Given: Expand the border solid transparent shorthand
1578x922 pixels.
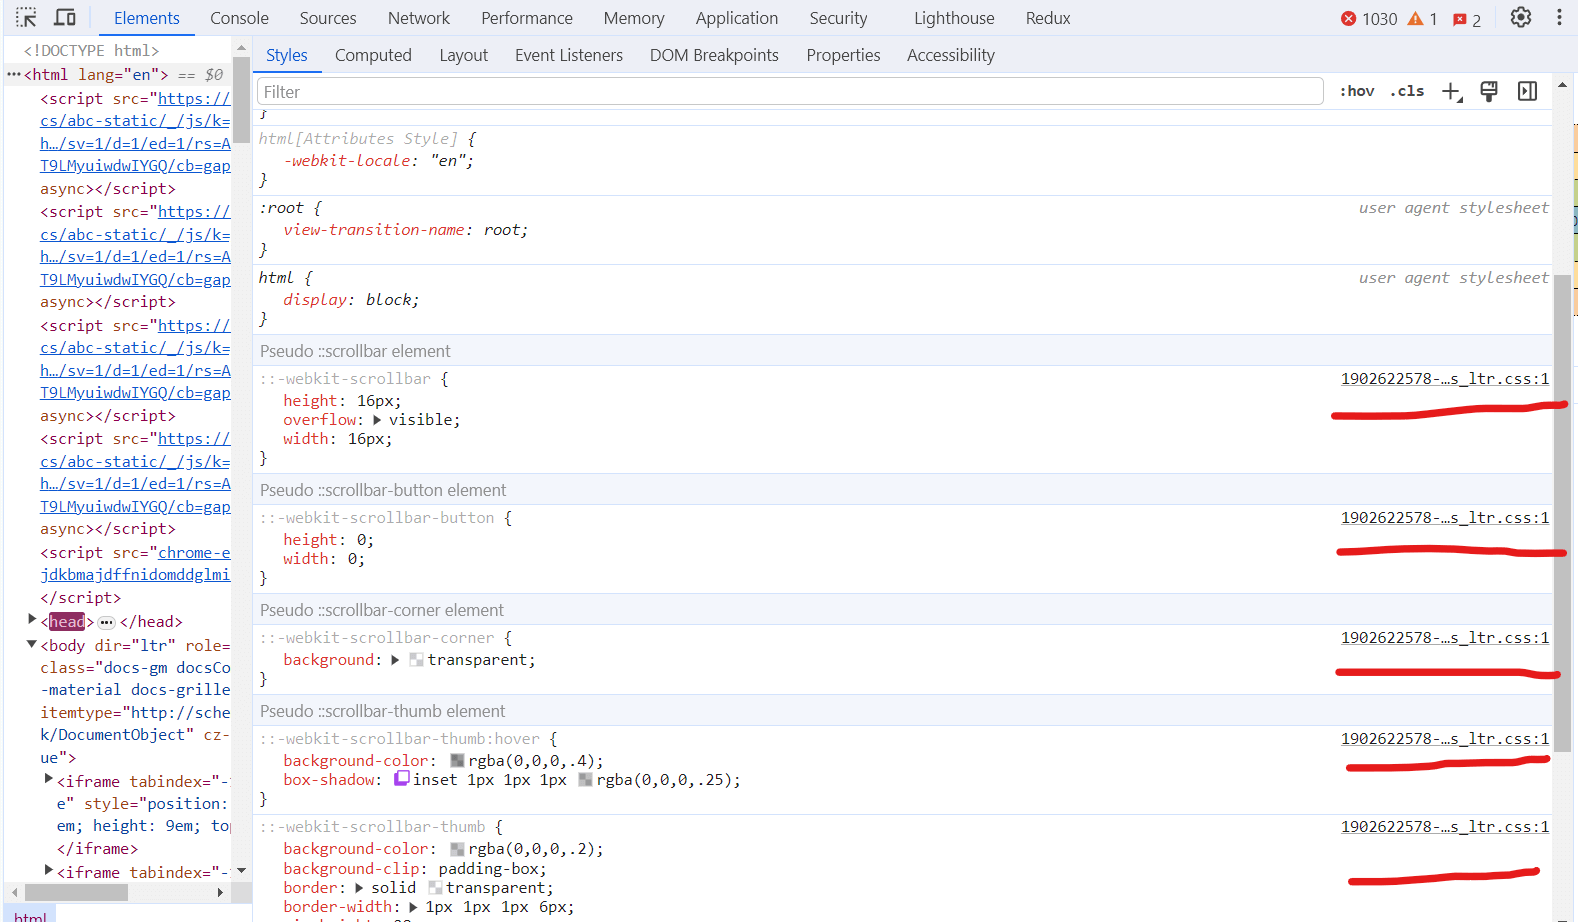Looking at the screenshot, I should [x=359, y=888].
